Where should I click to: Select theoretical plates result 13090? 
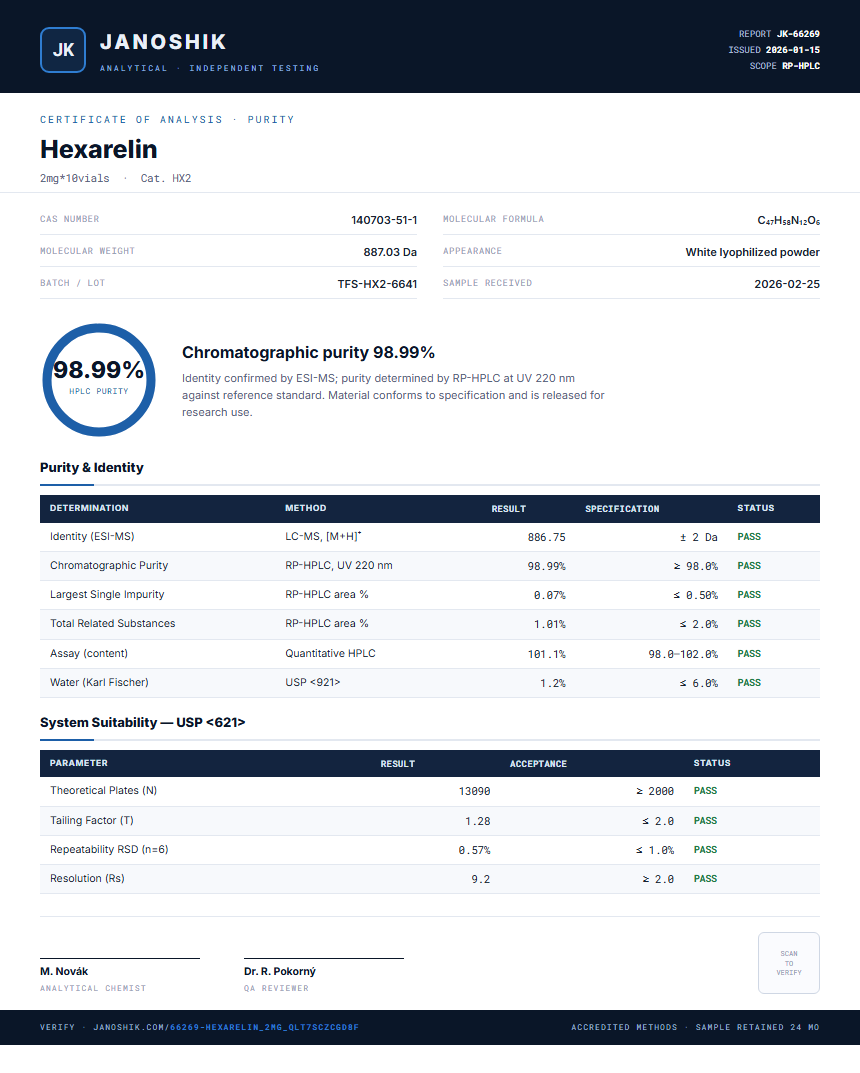coord(474,791)
